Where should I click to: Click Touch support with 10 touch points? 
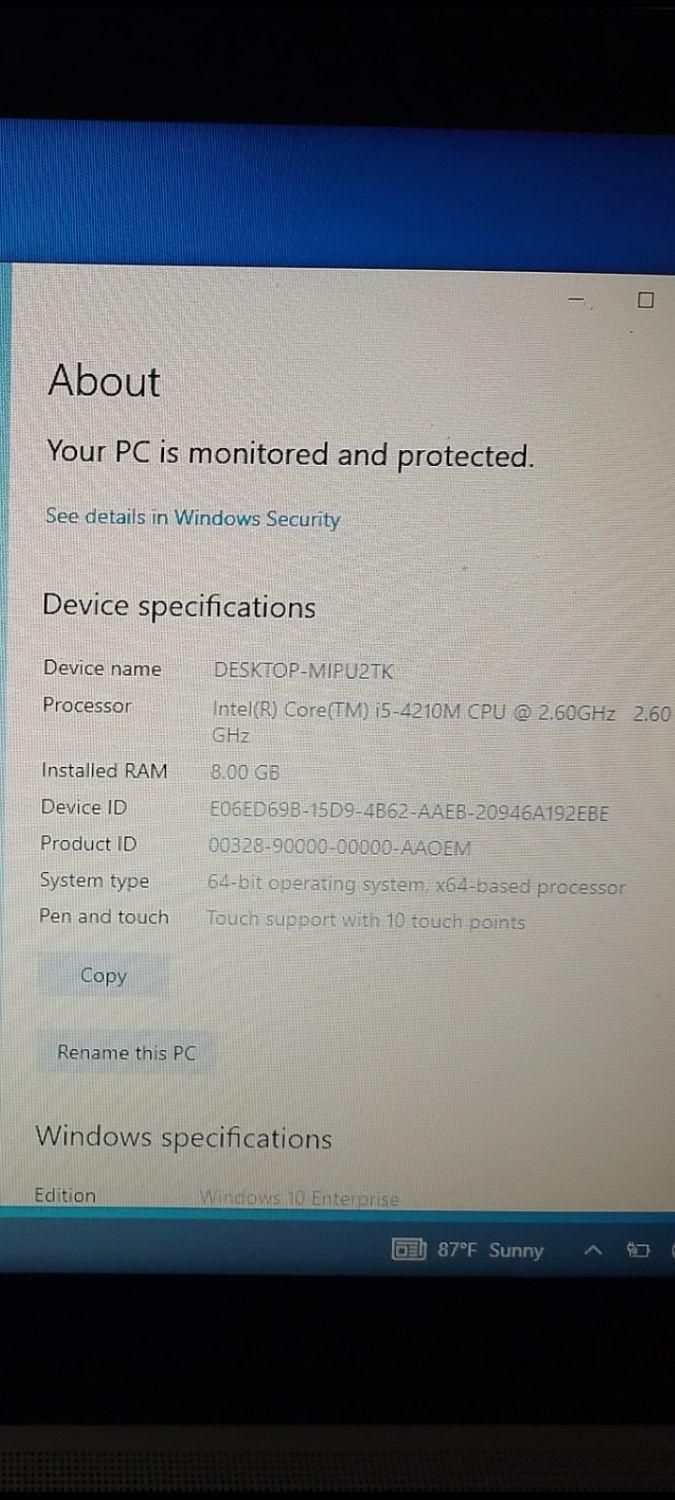click(x=366, y=921)
